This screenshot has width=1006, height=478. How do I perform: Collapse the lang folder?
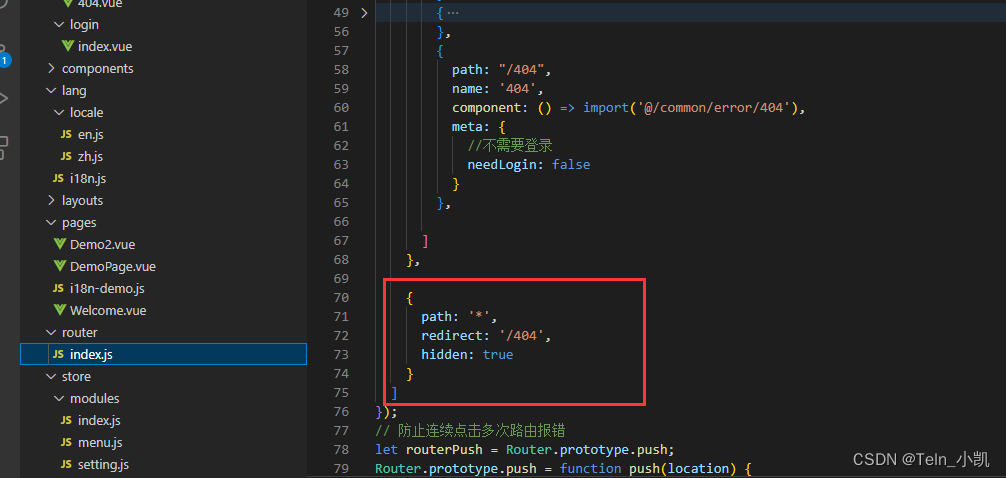[51, 90]
